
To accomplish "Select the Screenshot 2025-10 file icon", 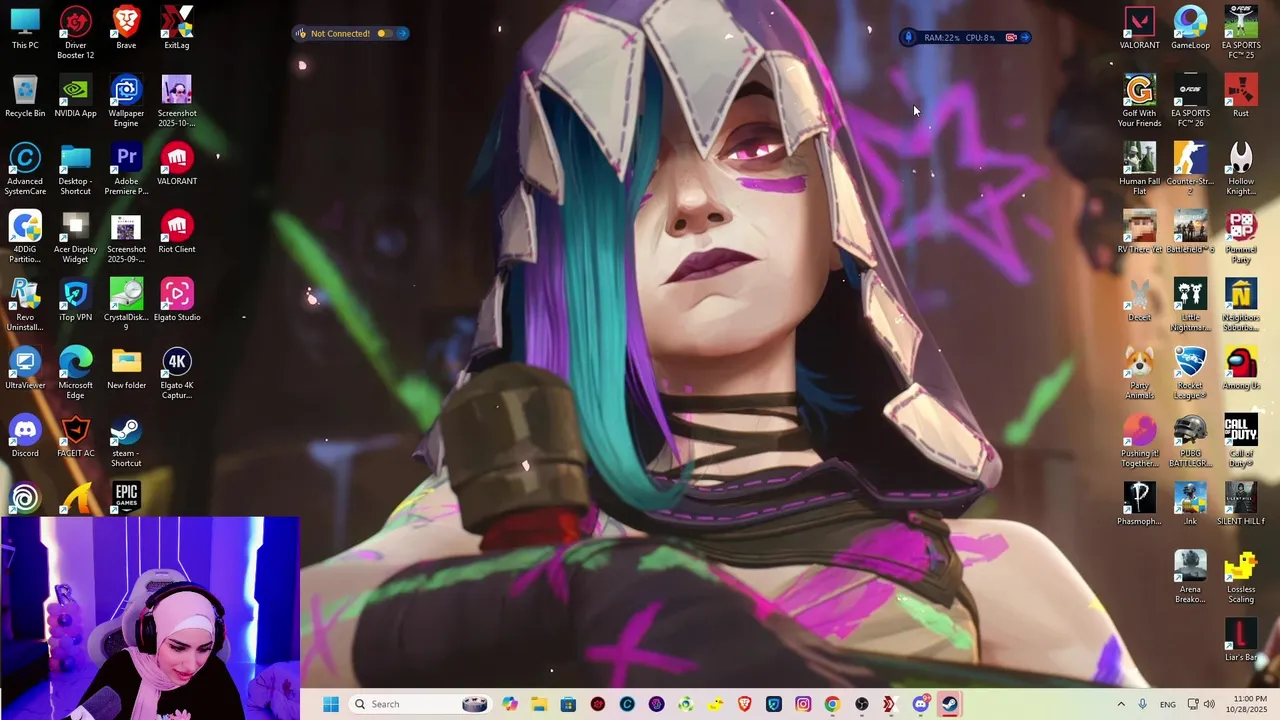I will pos(177,100).
